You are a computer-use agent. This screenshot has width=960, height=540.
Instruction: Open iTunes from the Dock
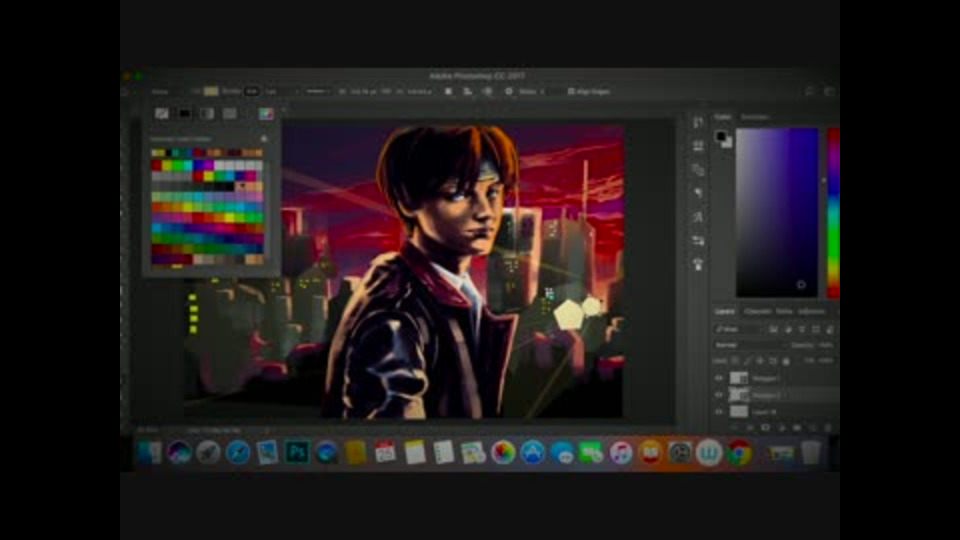point(621,453)
